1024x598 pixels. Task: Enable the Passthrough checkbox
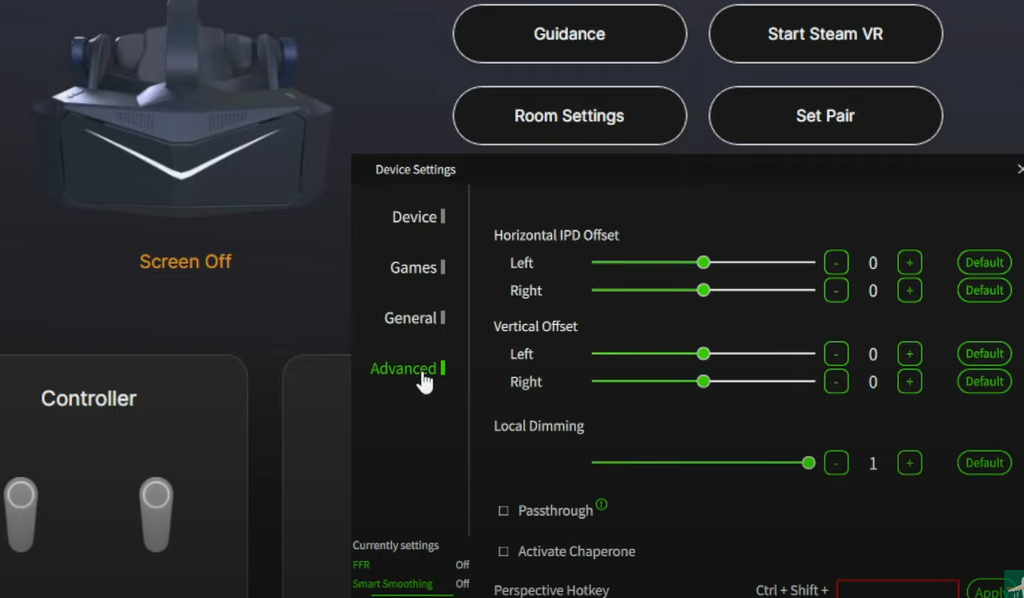pyautogui.click(x=504, y=511)
